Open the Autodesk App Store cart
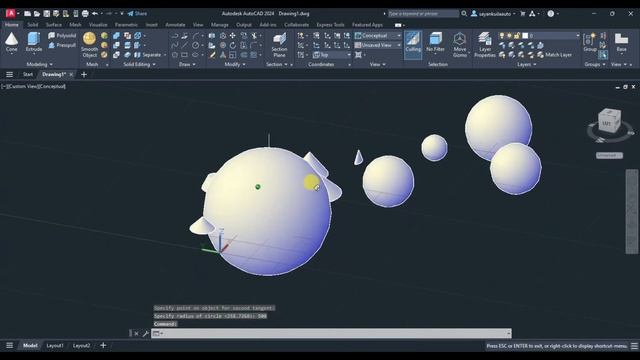This screenshot has height=360, width=640. [x=522, y=13]
